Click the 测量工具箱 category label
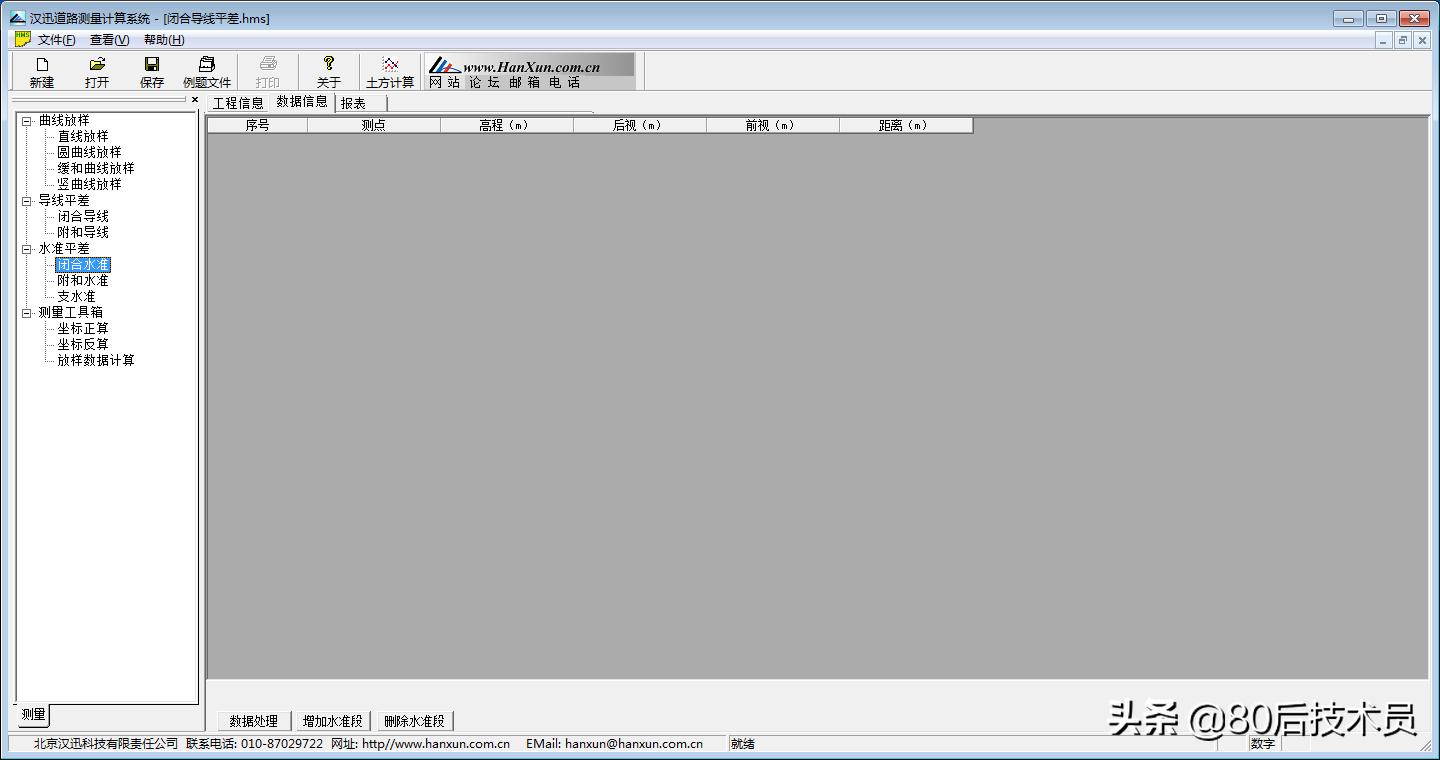Screen dimensions: 1440x760 click(x=70, y=312)
